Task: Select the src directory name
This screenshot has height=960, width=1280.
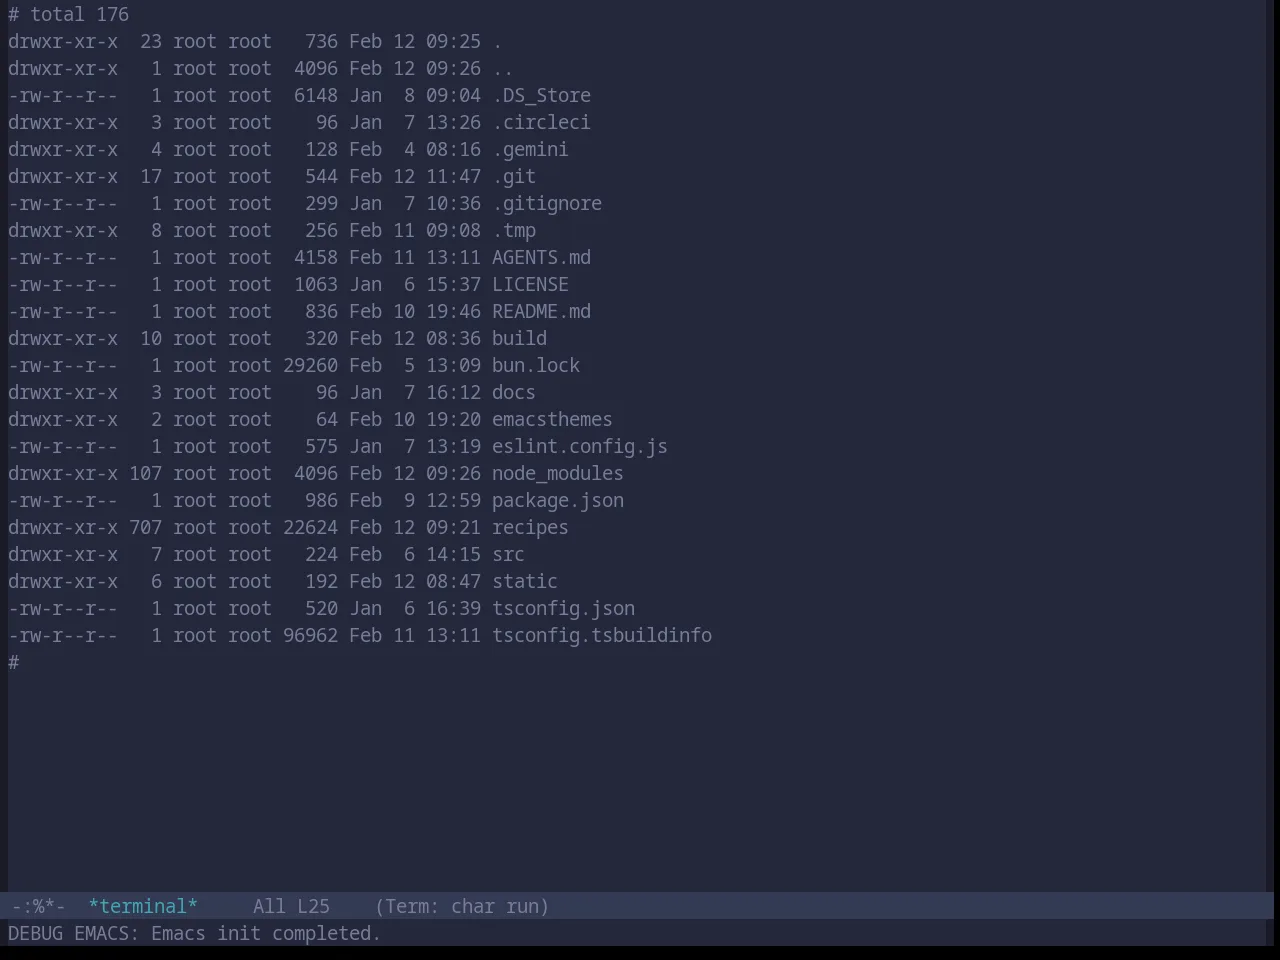Action: point(508,554)
